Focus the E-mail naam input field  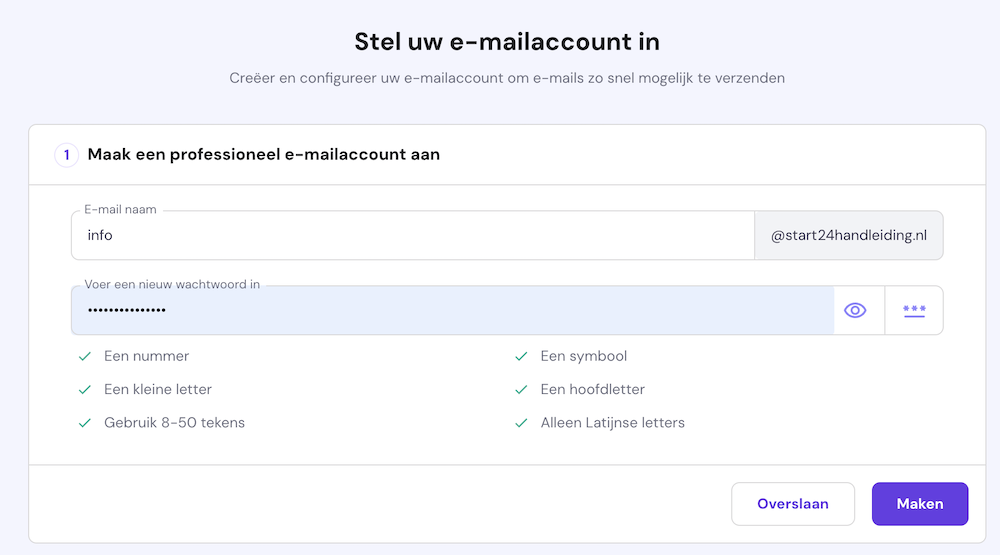click(410, 236)
